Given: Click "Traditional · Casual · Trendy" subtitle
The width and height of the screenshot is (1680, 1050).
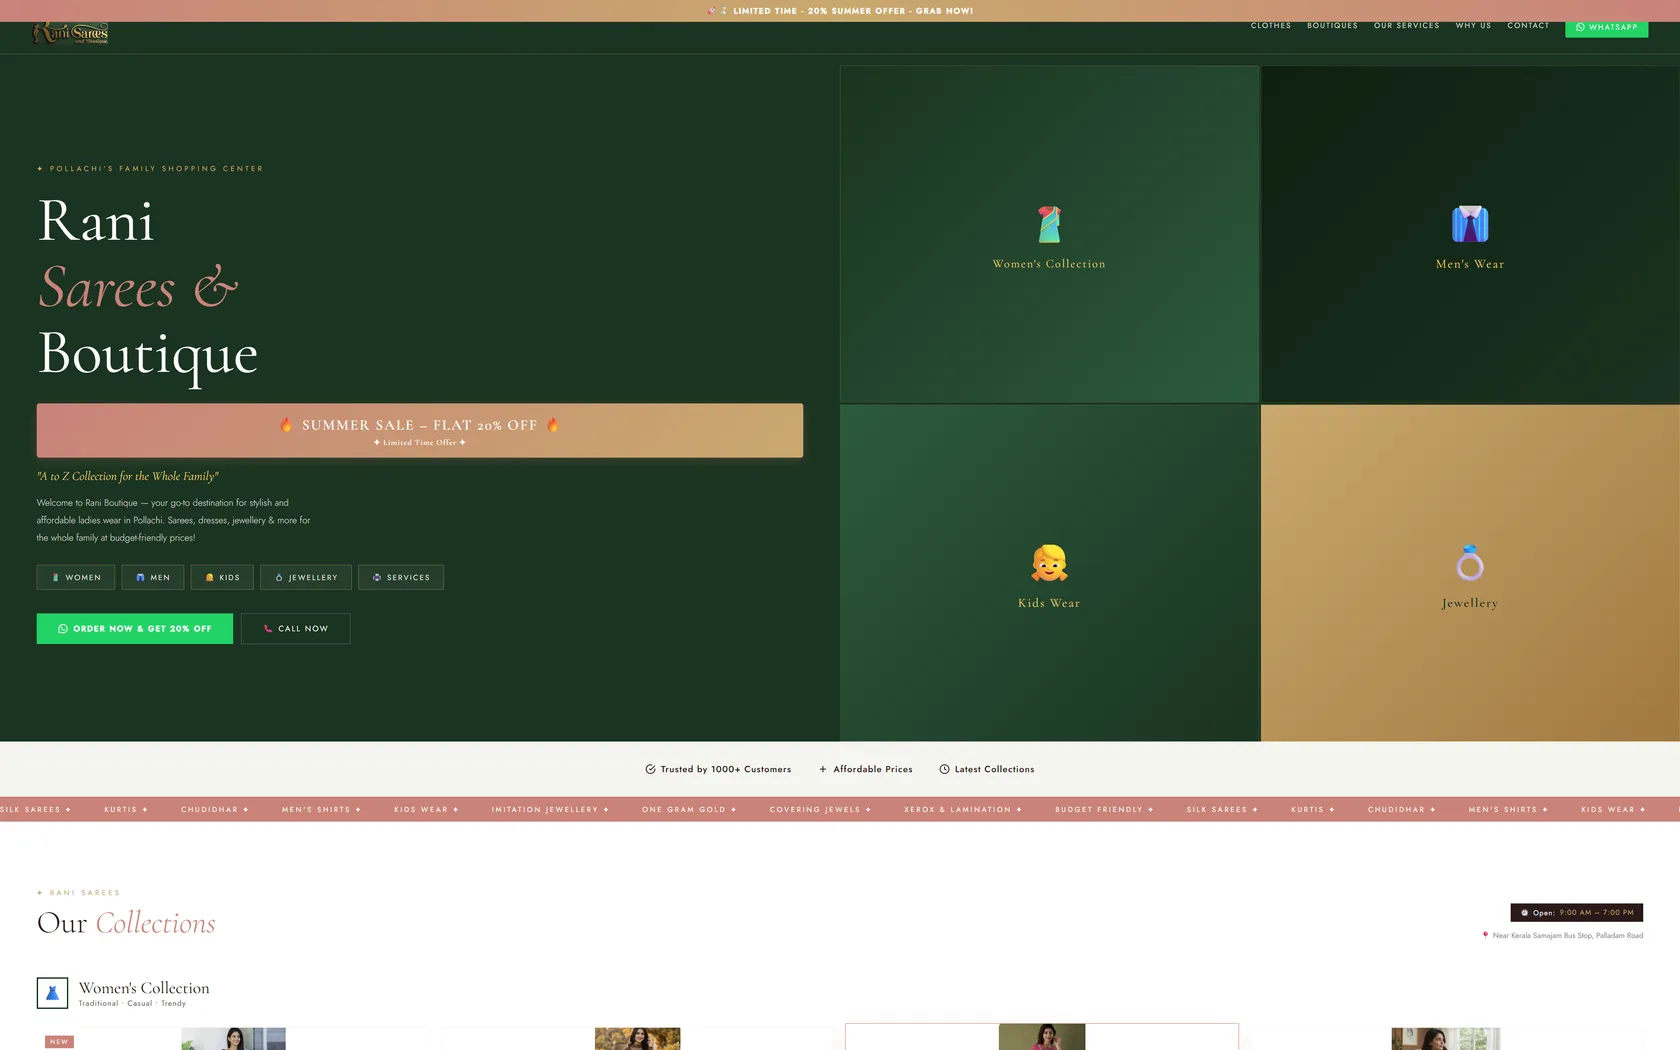Looking at the screenshot, I should tap(132, 1003).
